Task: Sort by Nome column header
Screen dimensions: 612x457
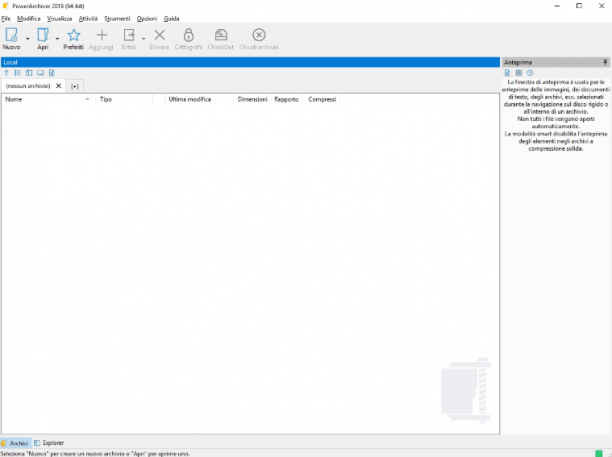Action: pos(48,100)
